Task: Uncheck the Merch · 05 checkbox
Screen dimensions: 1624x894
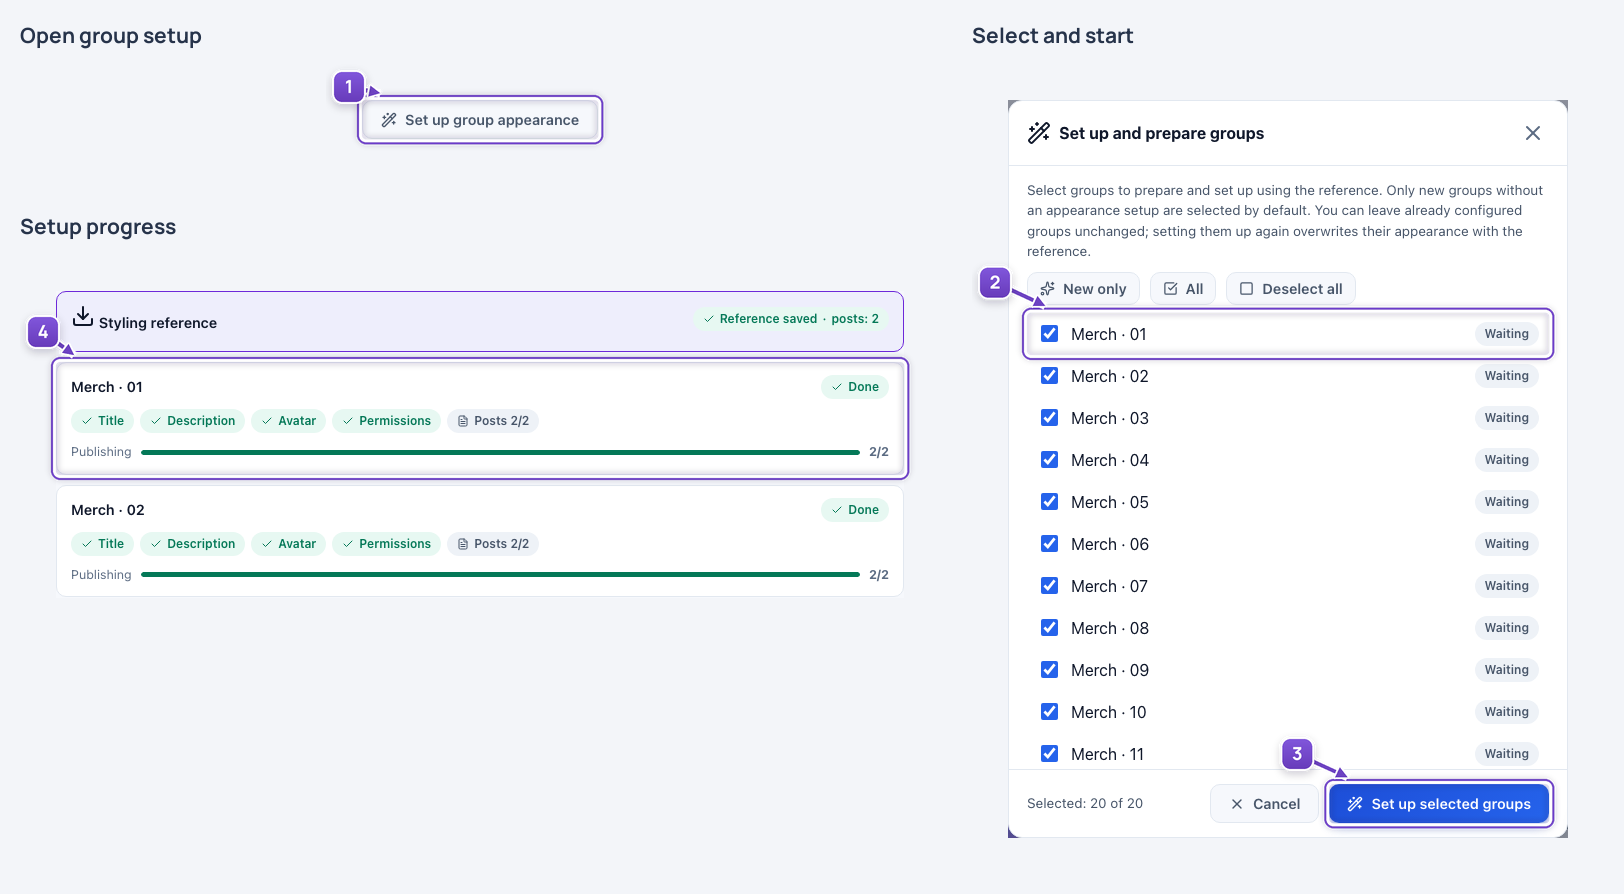Action: pos(1049,502)
